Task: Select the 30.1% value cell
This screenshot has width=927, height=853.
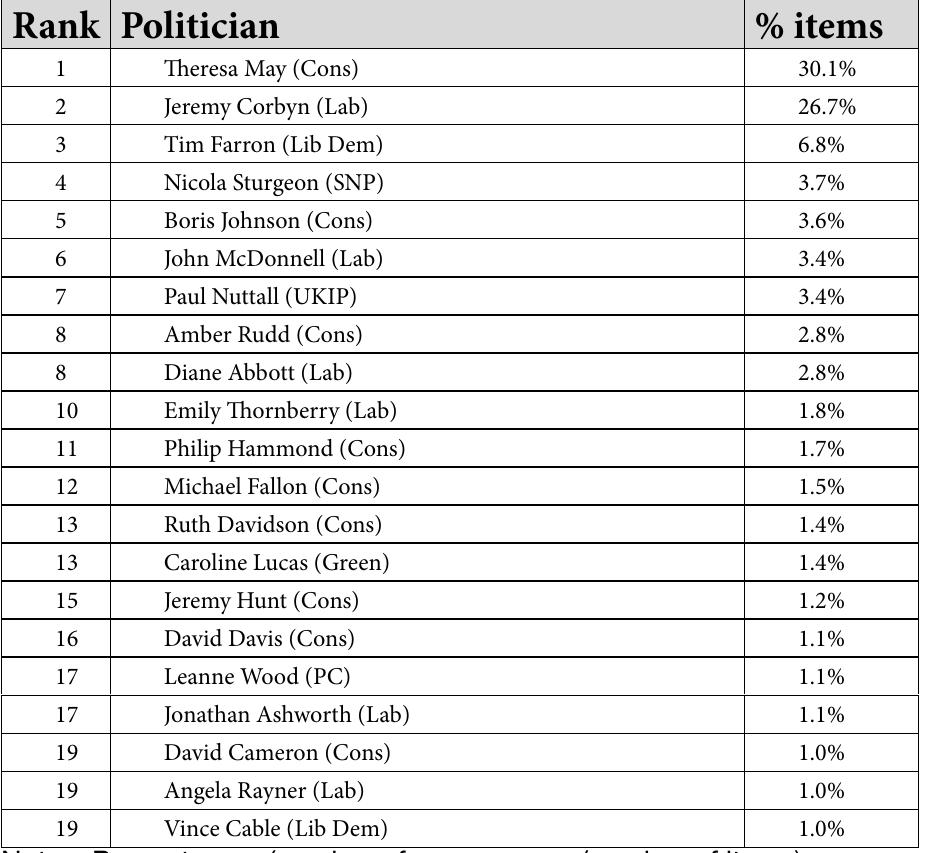Action: tap(826, 68)
